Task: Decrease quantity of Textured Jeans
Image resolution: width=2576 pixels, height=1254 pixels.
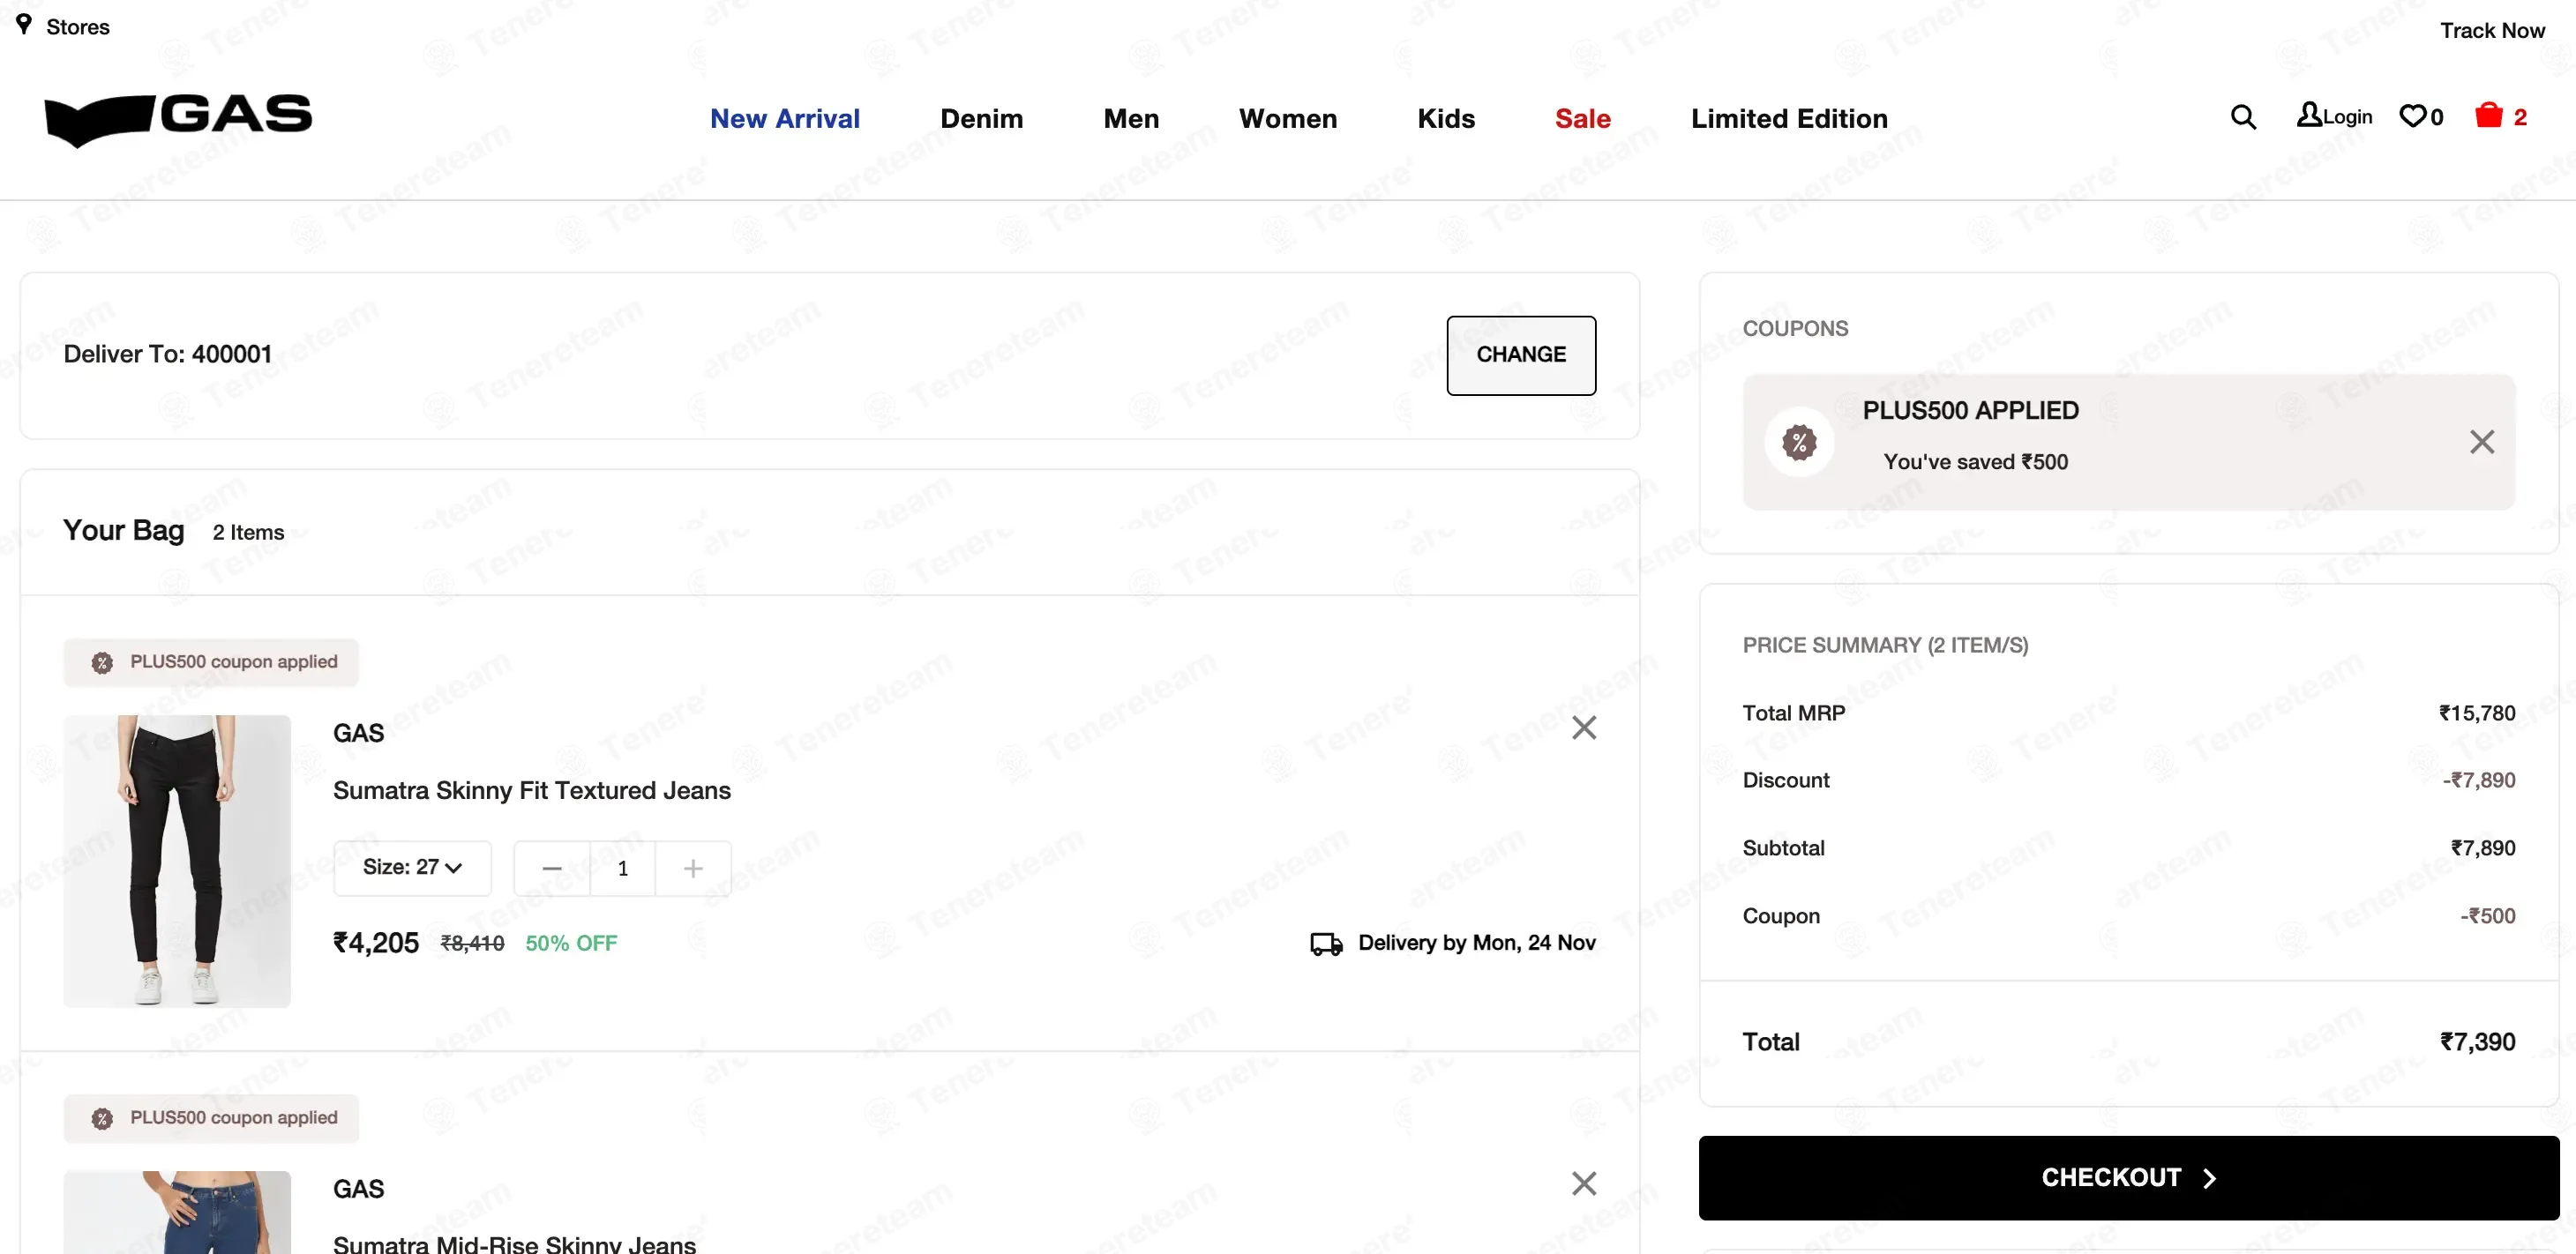Action: pos(552,868)
